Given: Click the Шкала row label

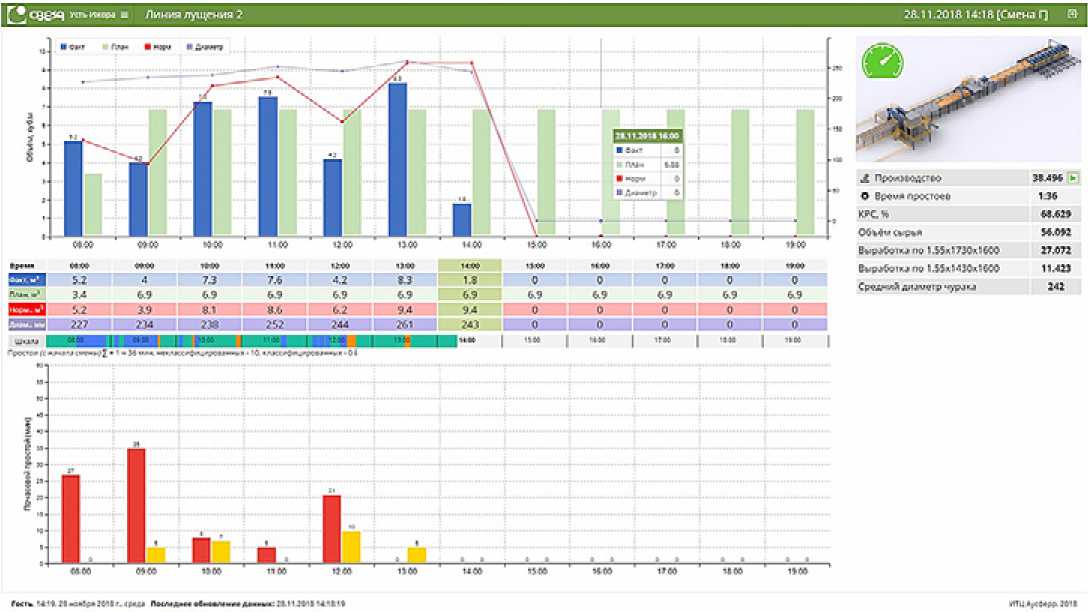Looking at the screenshot, I should click(26, 341).
